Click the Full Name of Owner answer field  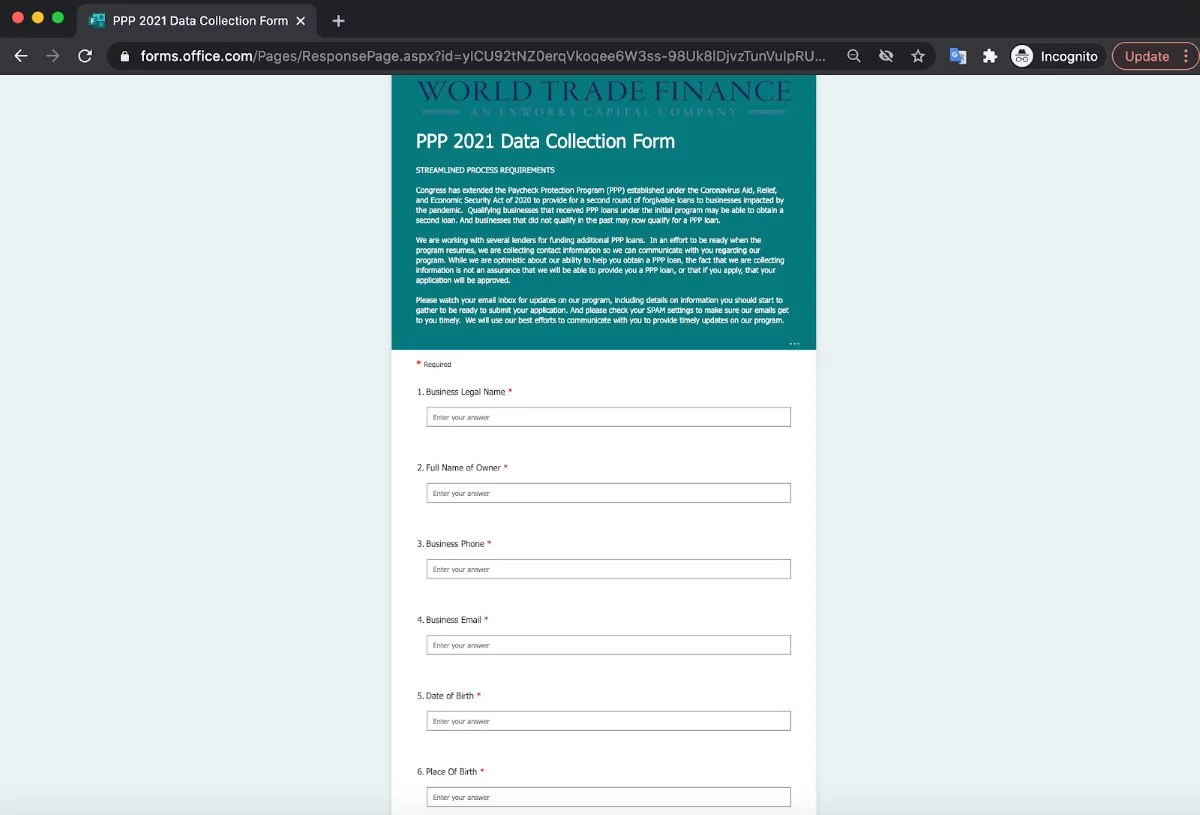(x=608, y=493)
